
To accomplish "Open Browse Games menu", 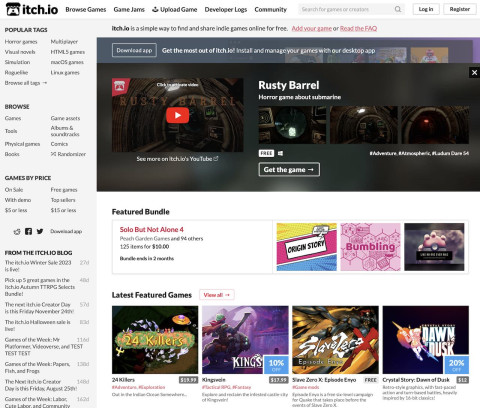I will pyautogui.click(x=86, y=9).
